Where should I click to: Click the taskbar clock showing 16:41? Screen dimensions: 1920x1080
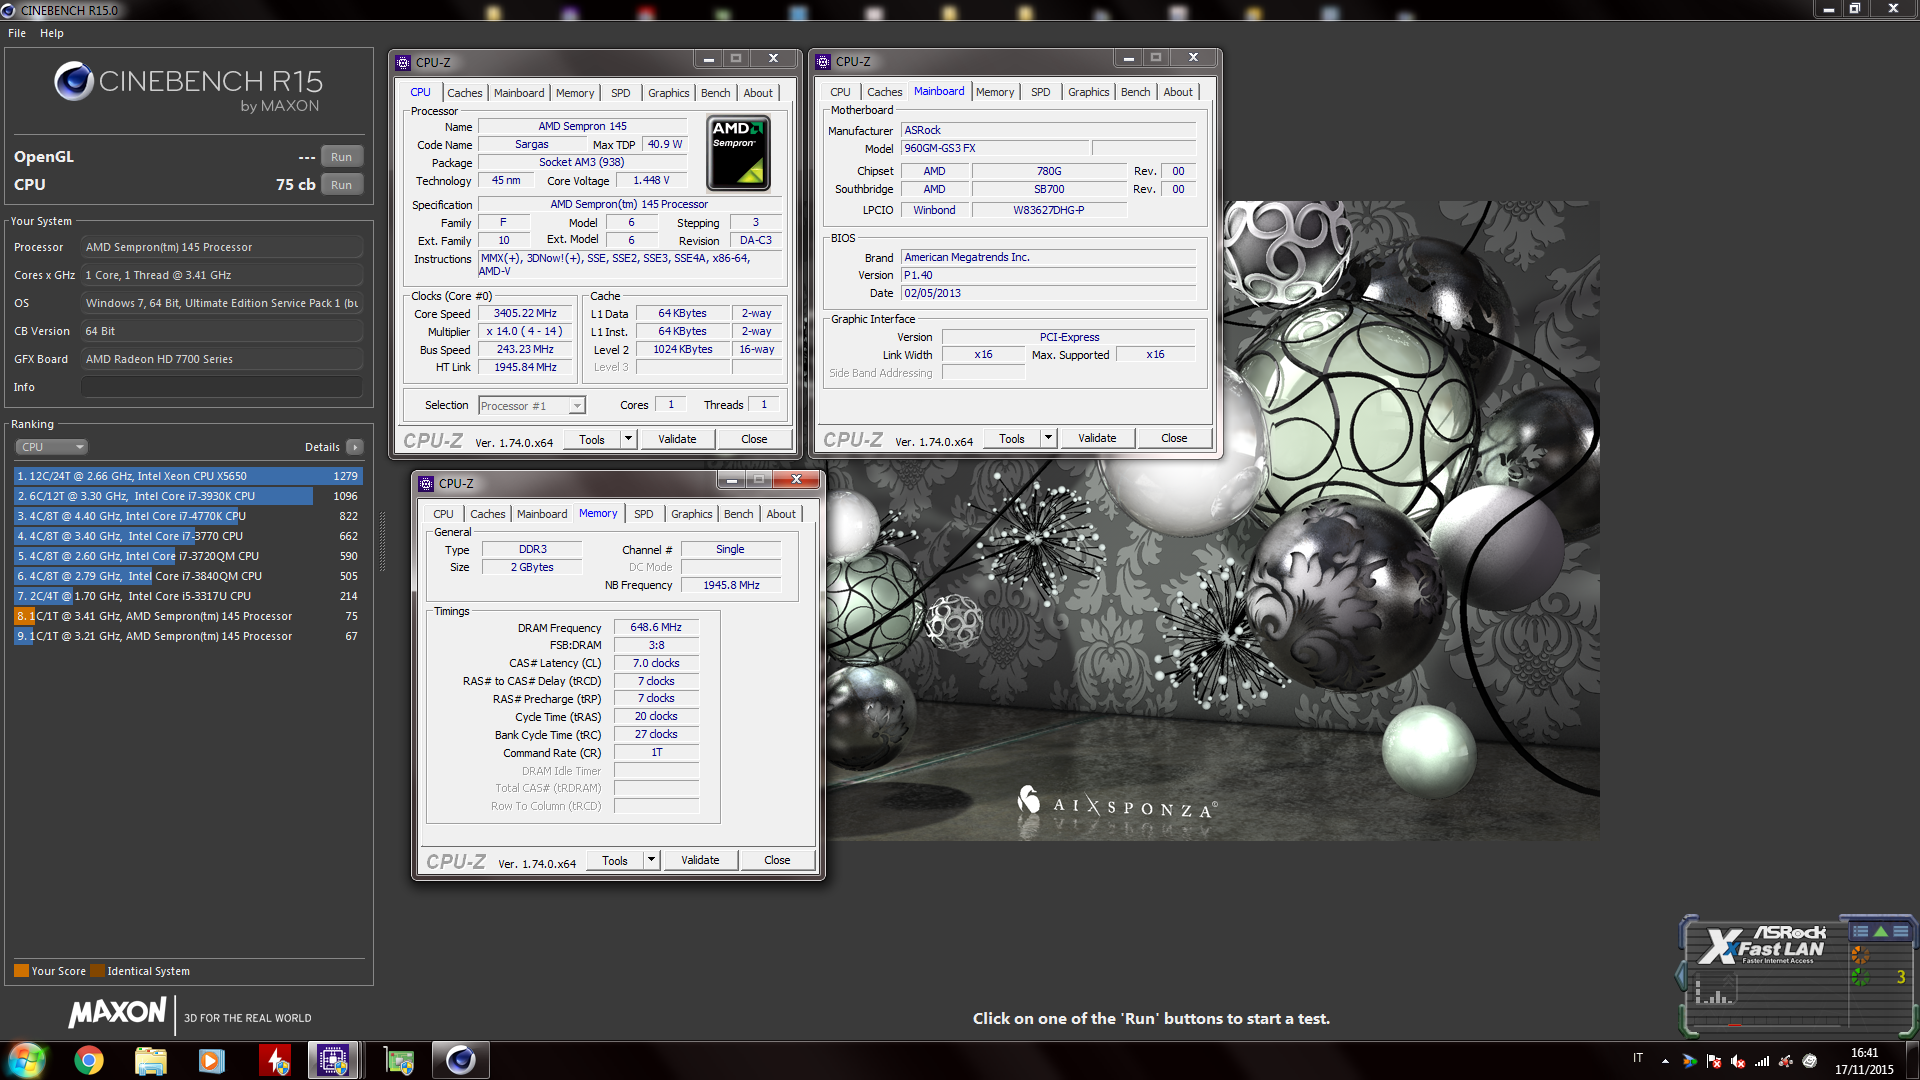tap(1864, 1061)
